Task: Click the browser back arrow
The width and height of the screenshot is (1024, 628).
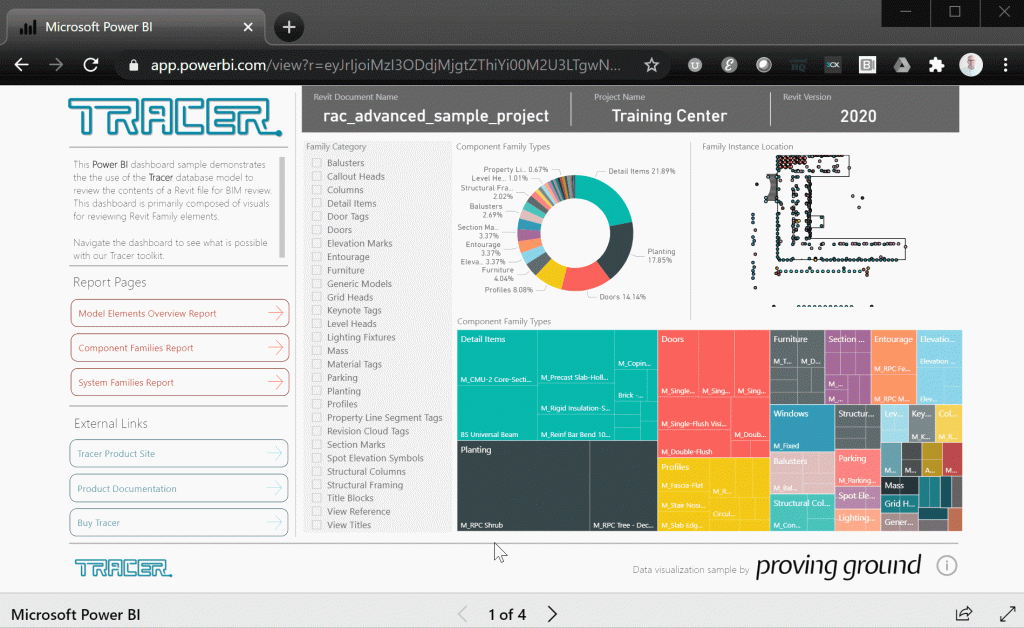Action: (22, 65)
